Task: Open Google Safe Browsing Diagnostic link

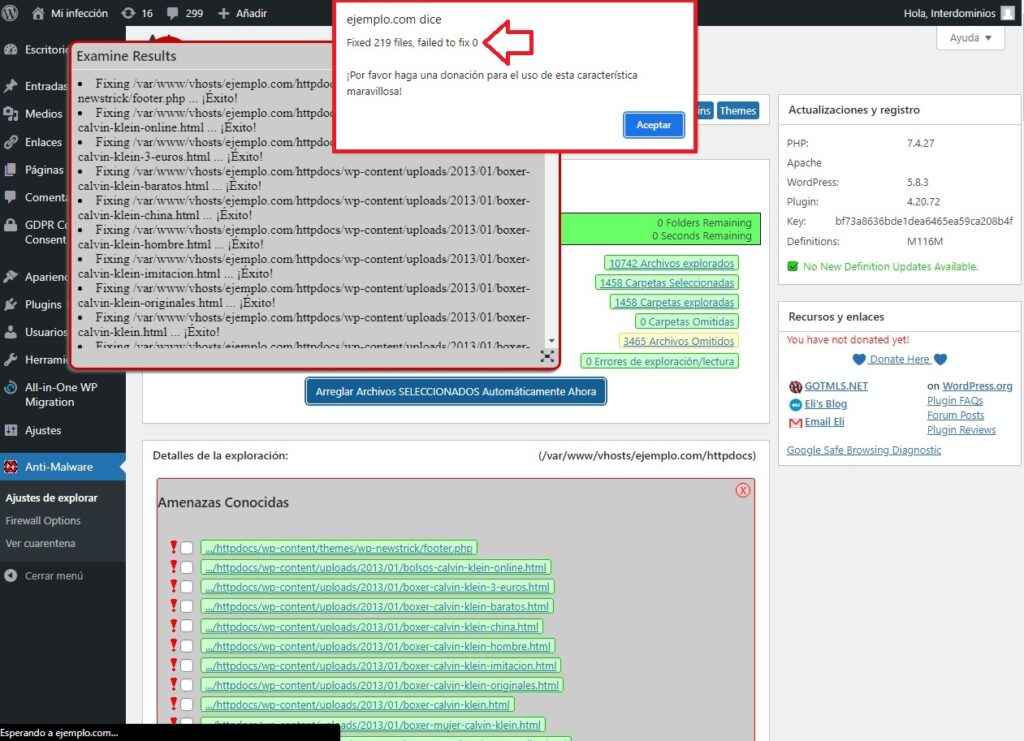Action: (864, 450)
